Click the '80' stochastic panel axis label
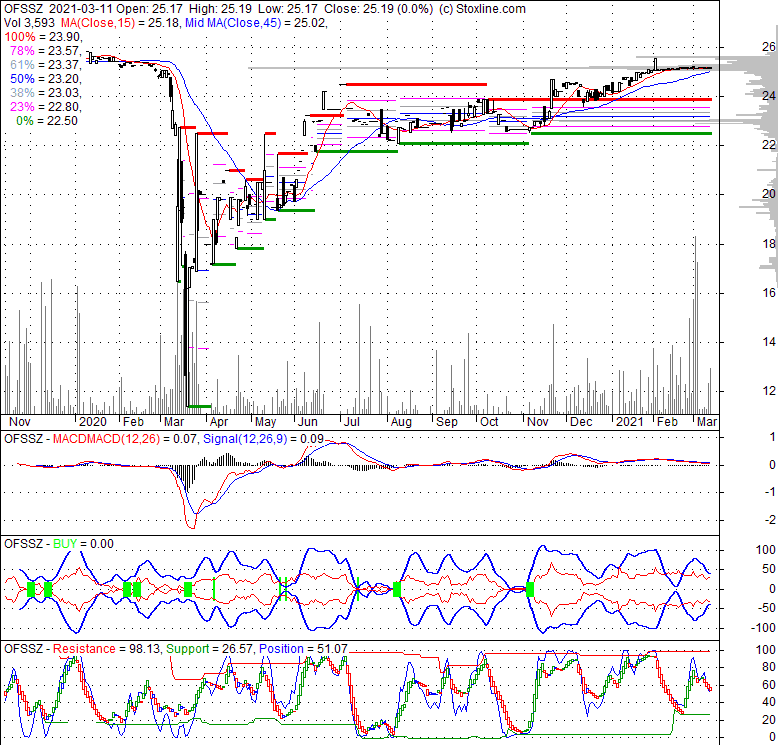Image resolution: width=780 pixels, height=745 pixels. (769, 667)
